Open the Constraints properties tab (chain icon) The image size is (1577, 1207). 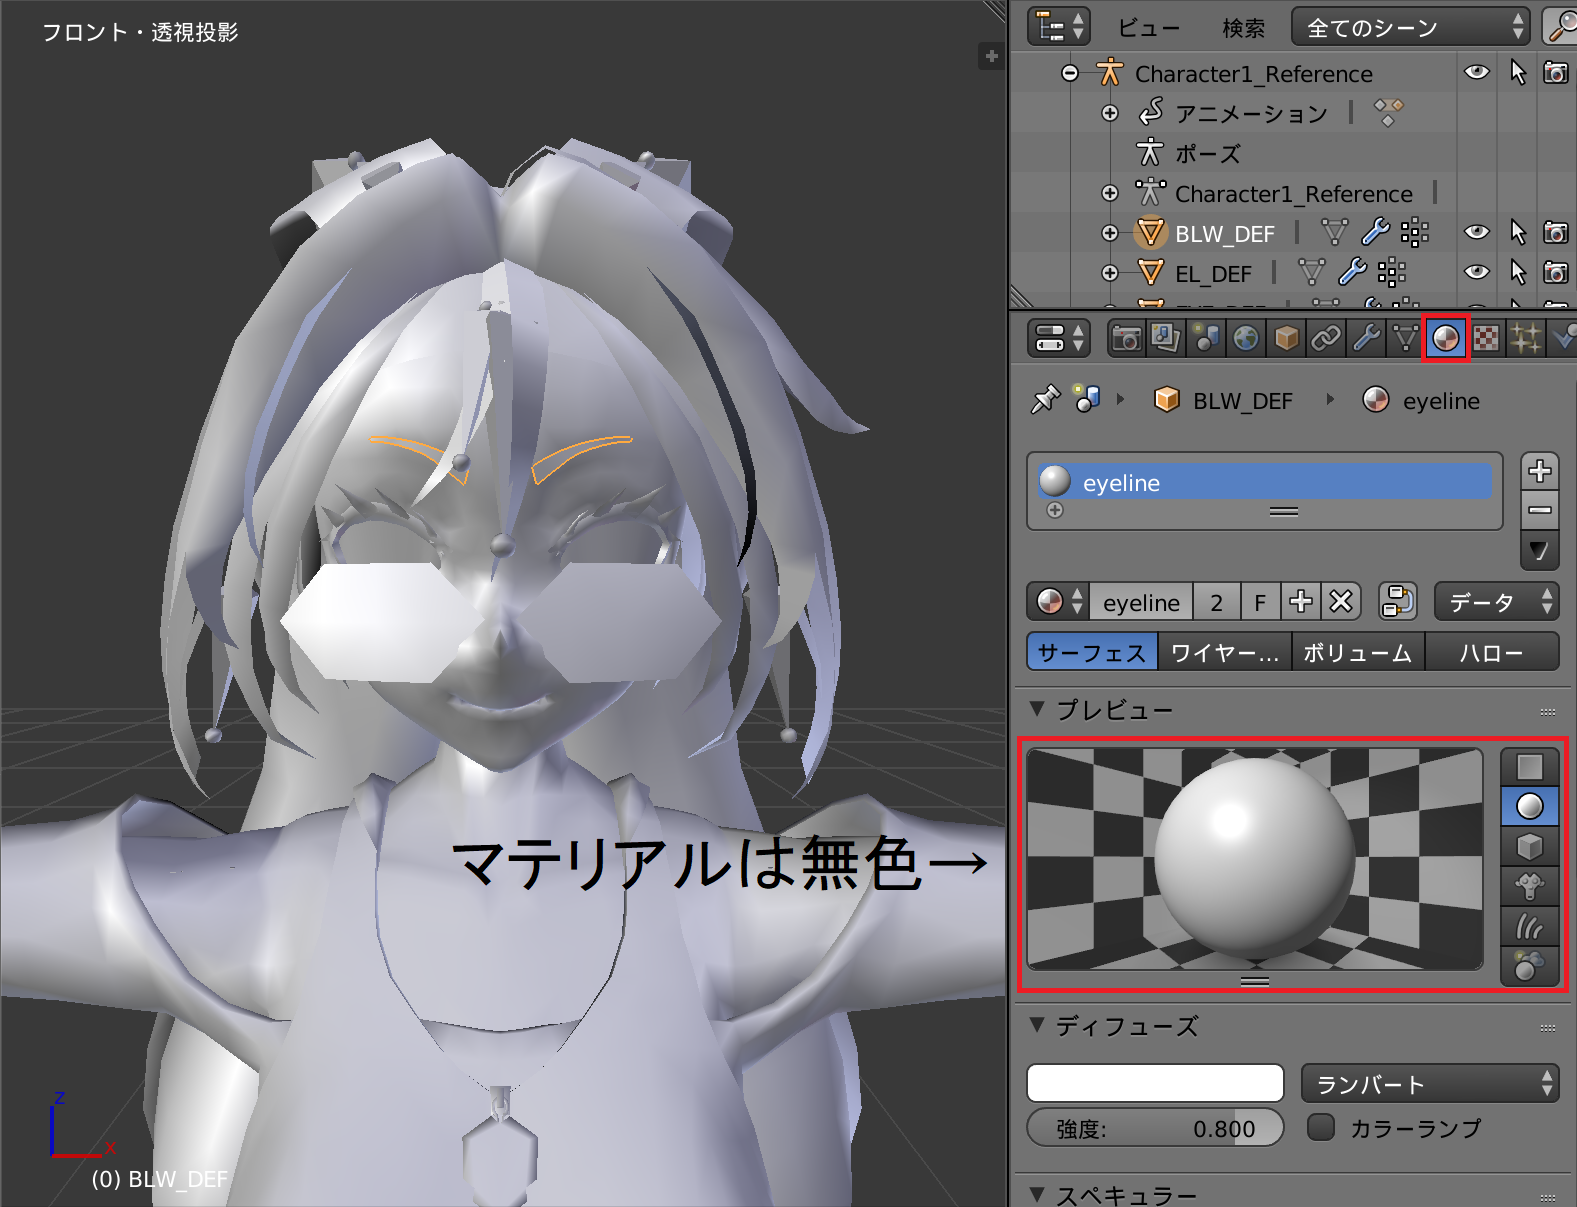[1326, 339]
